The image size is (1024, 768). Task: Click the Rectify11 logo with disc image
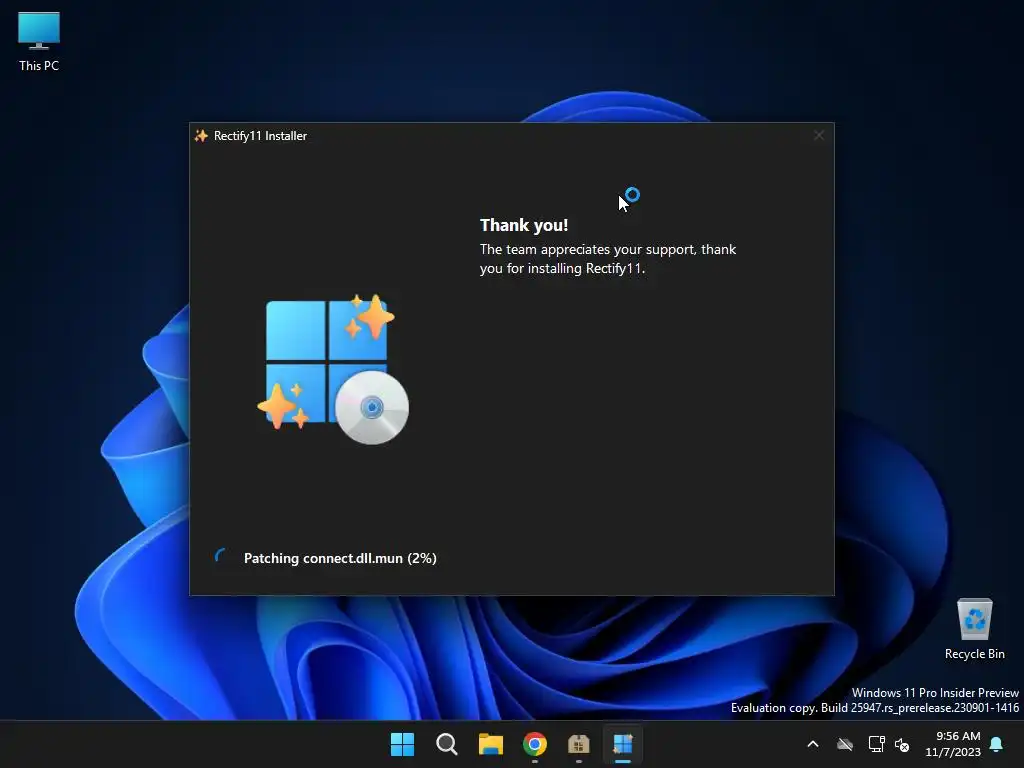[x=333, y=369]
